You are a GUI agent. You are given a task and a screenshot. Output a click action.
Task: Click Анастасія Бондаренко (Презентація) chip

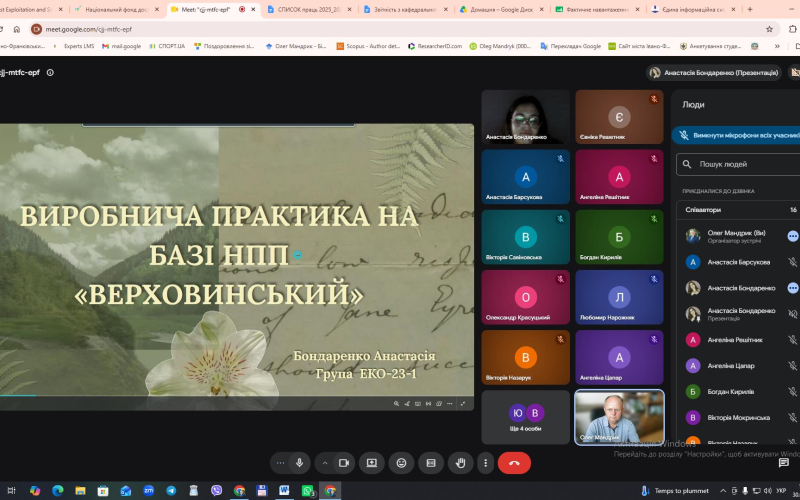click(714, 73)
